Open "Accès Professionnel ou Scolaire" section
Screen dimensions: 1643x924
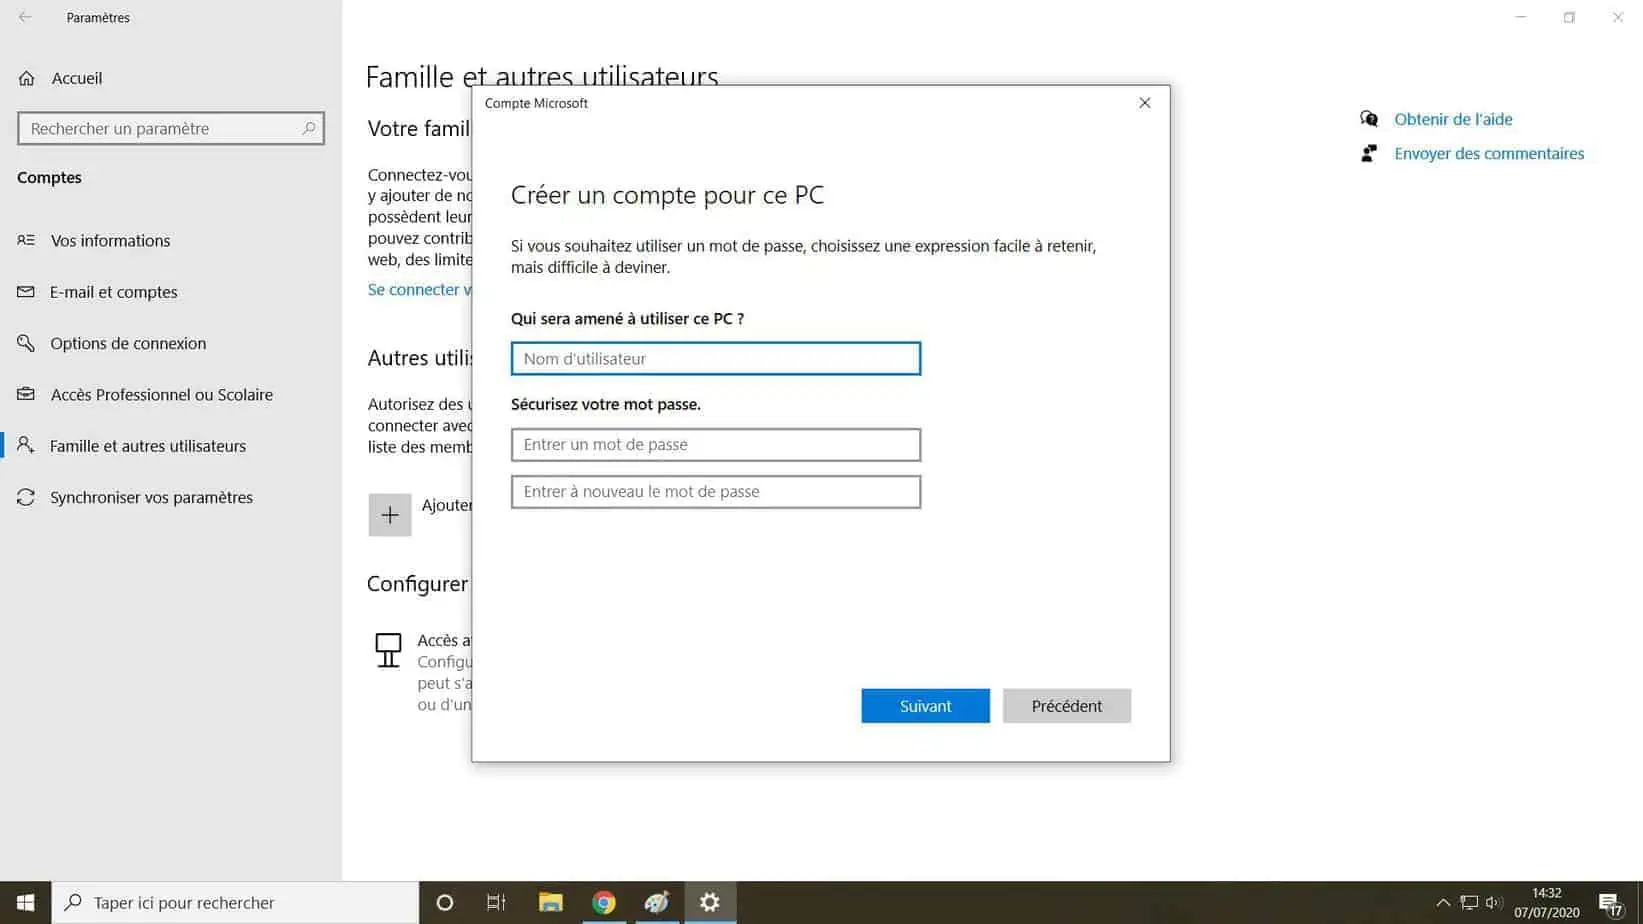[x=161, y=395]
